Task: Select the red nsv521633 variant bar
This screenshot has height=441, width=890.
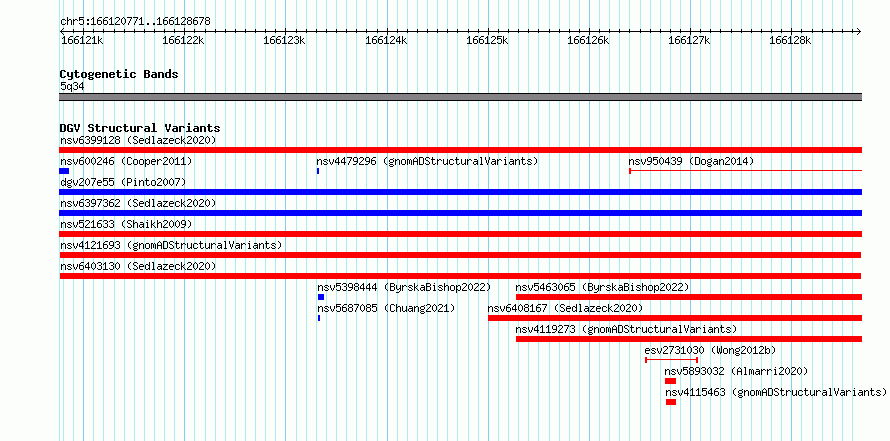Action: [x=460, y=234]
